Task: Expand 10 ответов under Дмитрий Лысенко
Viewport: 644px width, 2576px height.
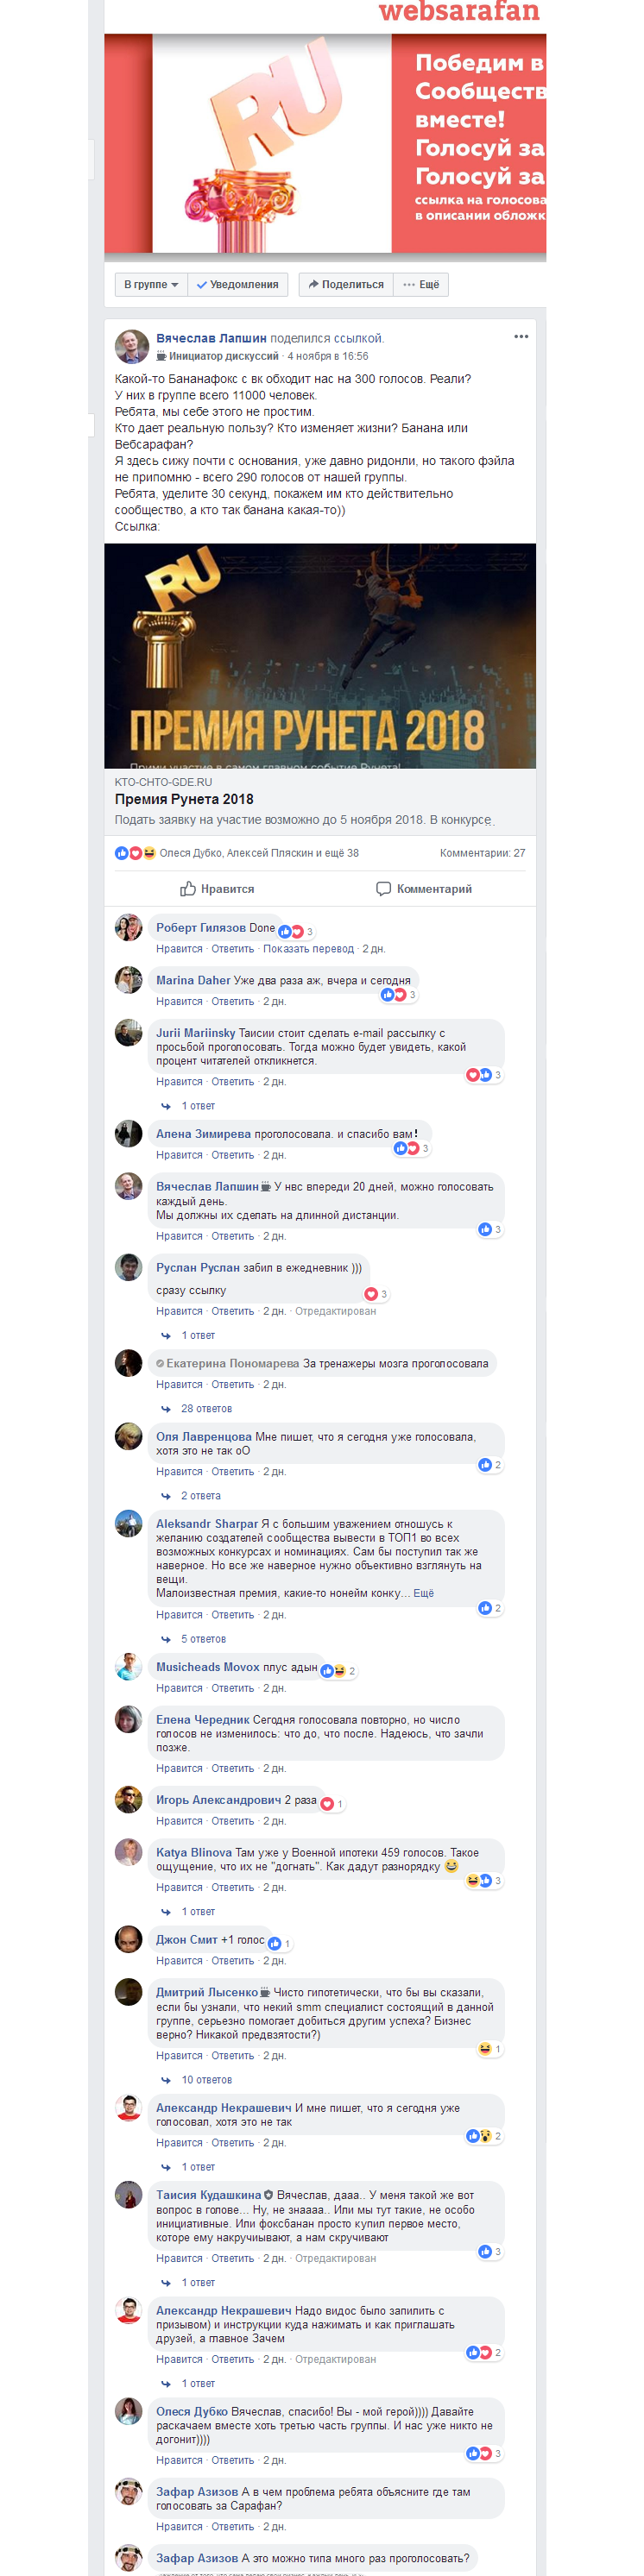Action: click(206, 2079)
